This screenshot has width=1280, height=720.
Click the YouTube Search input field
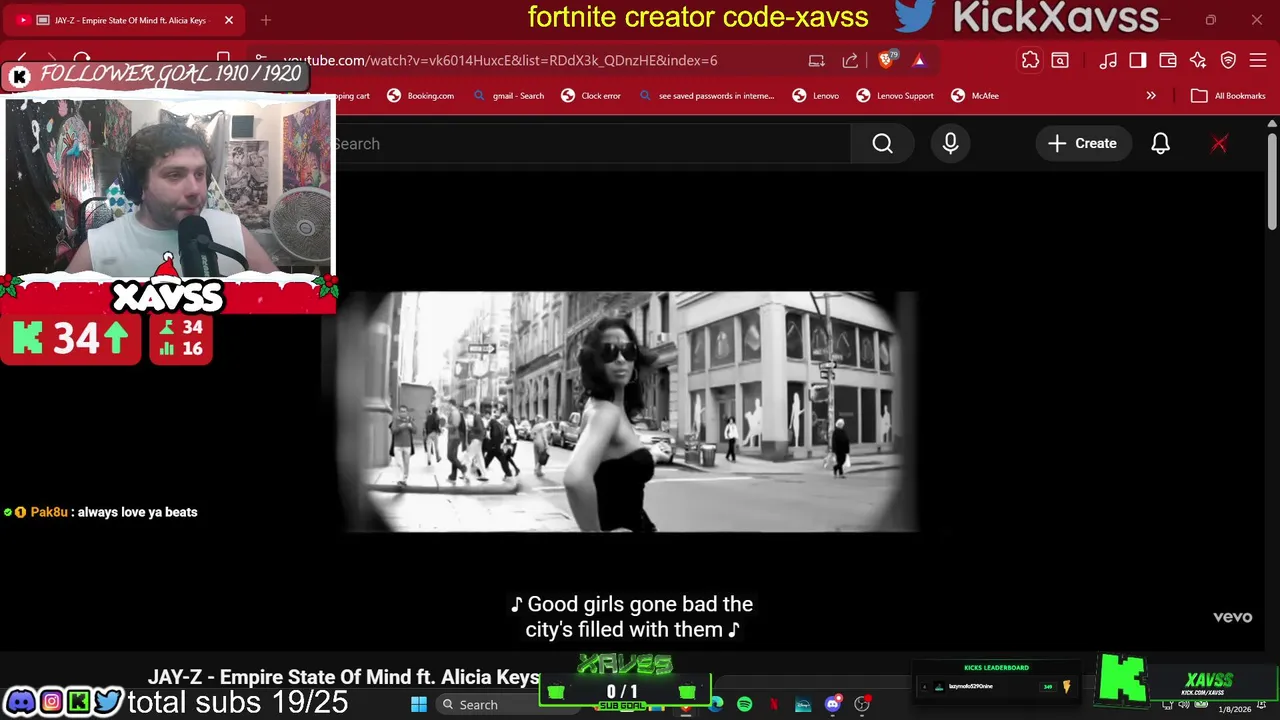[590, 144]
